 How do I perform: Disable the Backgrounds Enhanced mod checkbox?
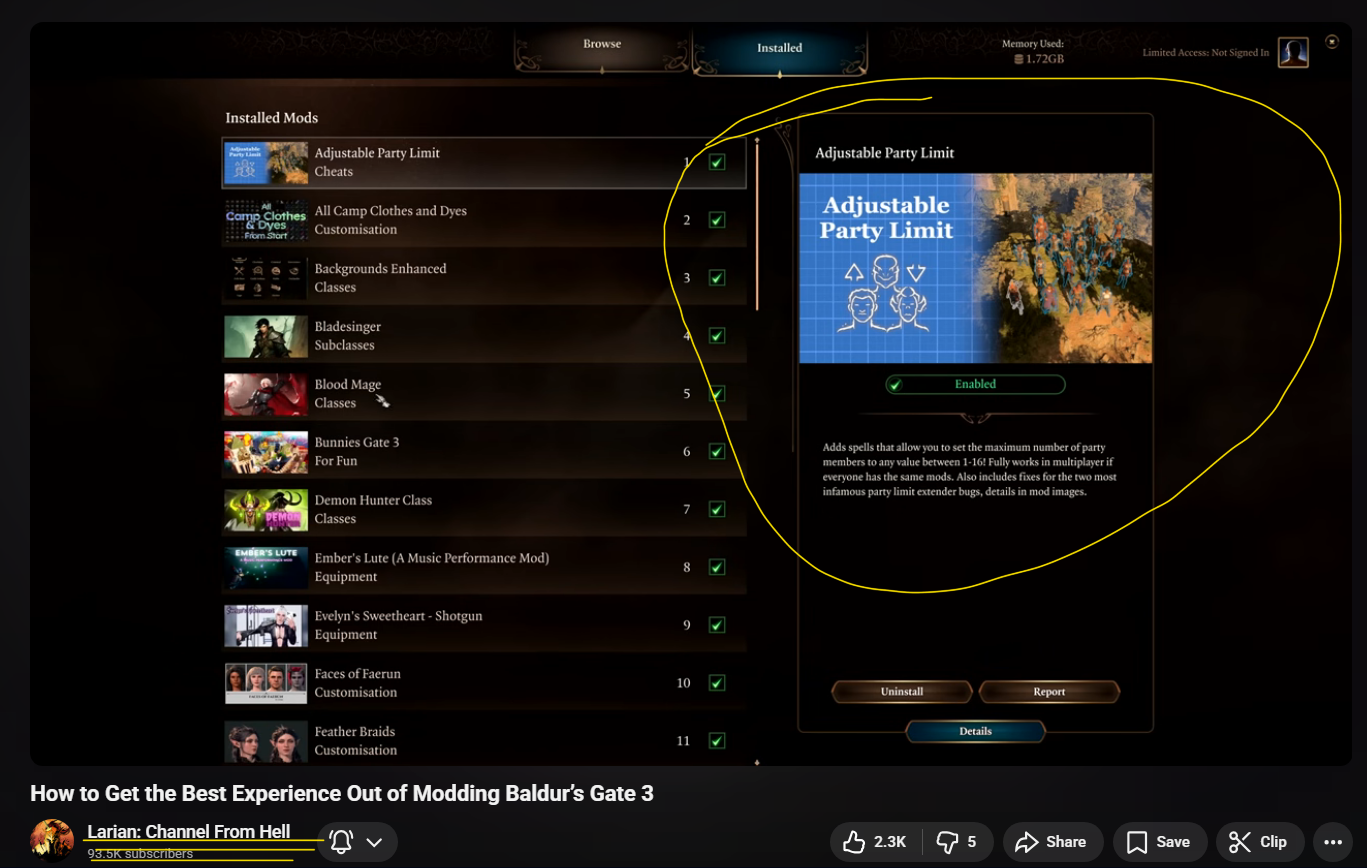click(x=717, y=278)
